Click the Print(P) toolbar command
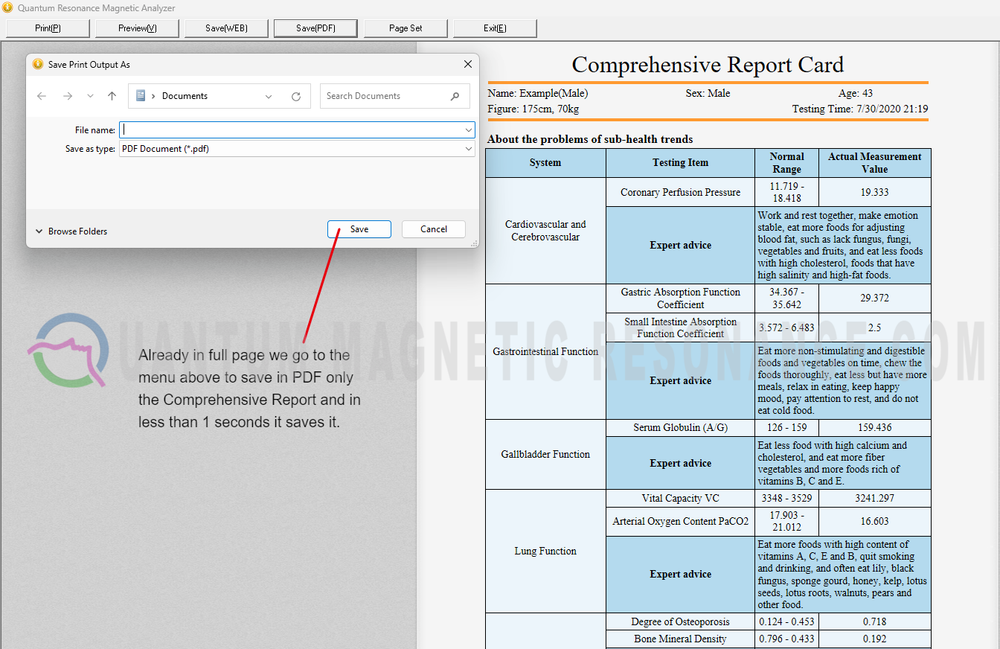Viewport: 1000px width, 649px height. [46, 28]
